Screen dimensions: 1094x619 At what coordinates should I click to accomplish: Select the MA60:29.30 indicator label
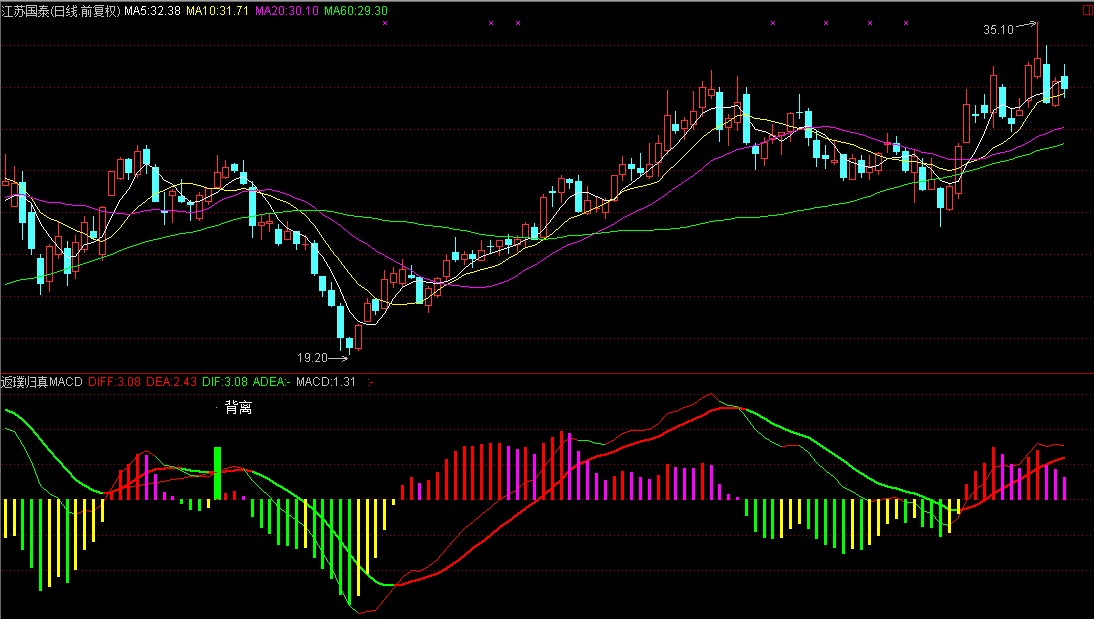click(356, 11)
